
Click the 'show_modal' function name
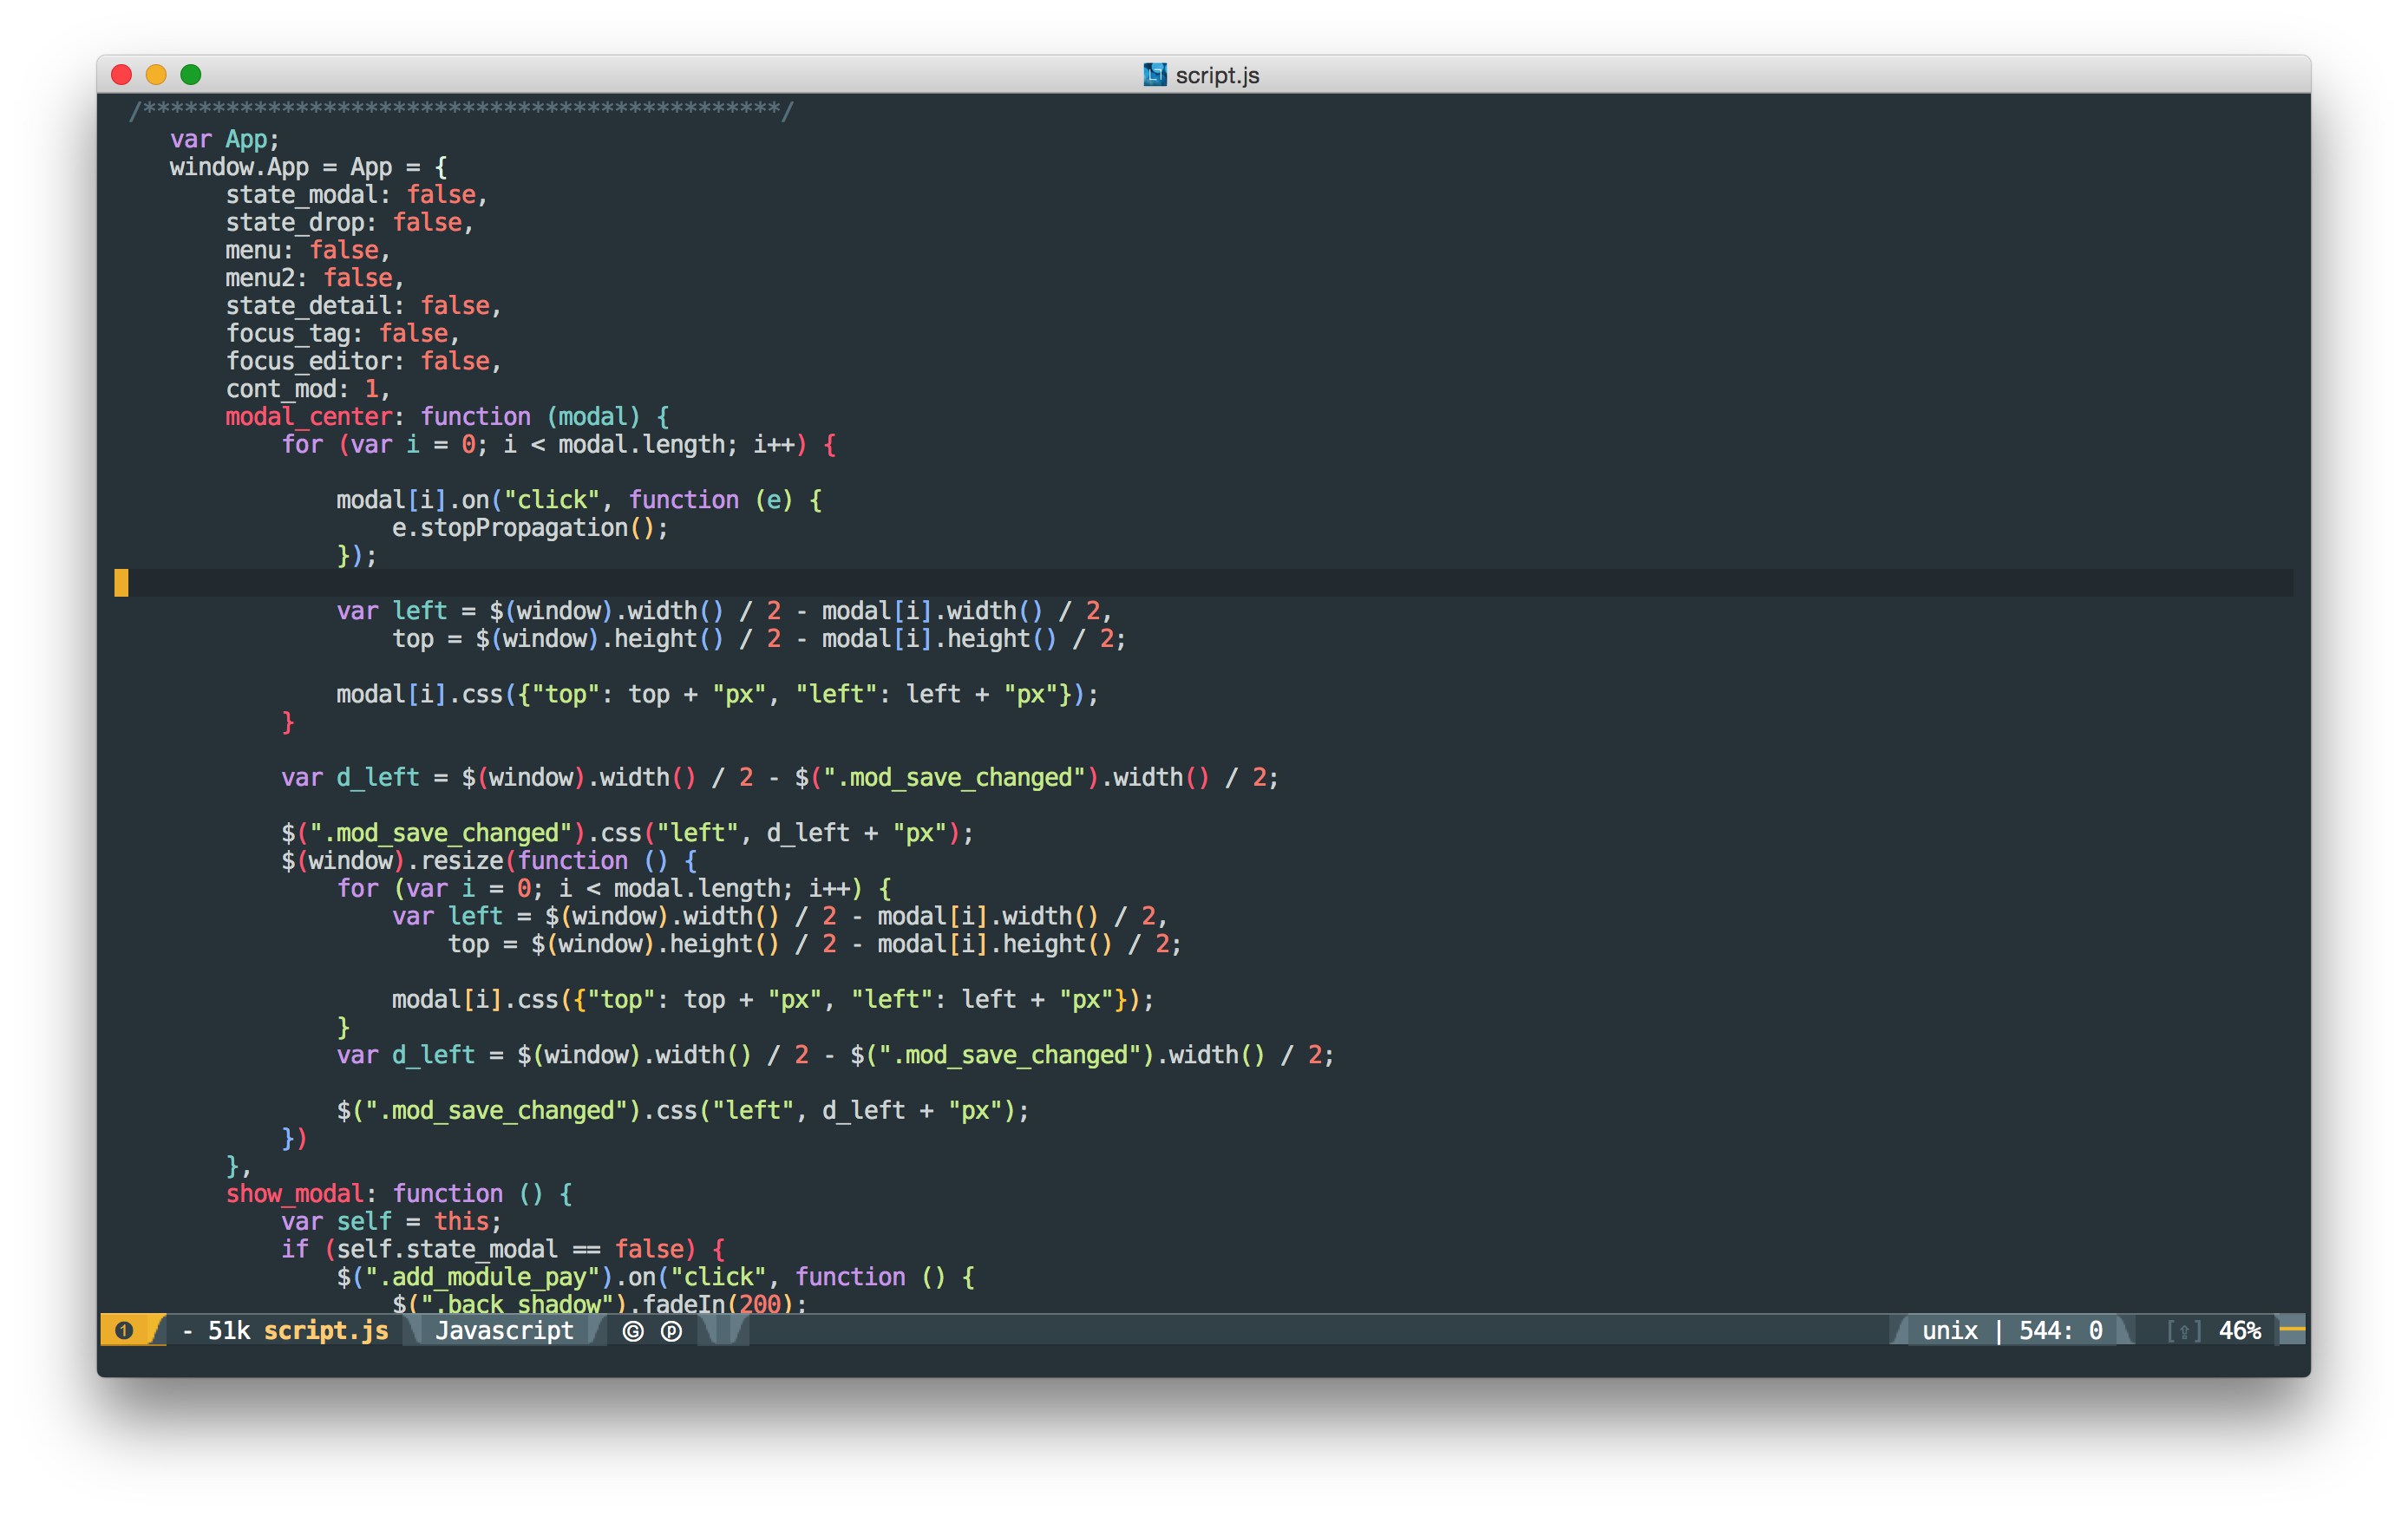[x=294, y=1194]
